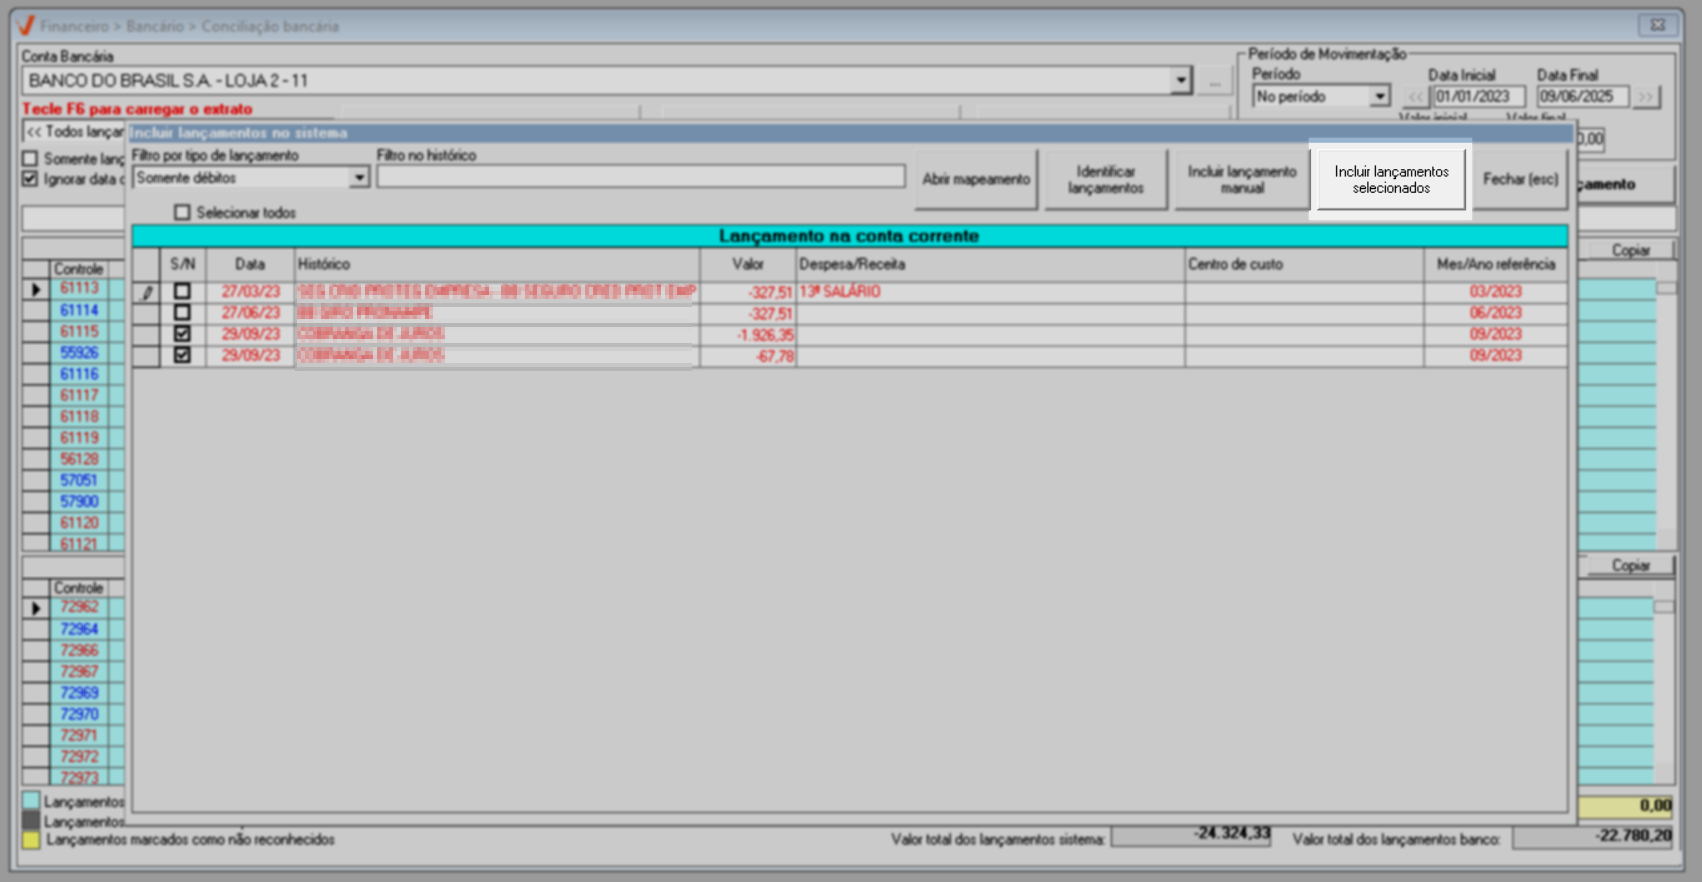The height and width of the screenshot is (882, 1702).
Task: Check the box on the 27/03/23 entry
Action: [x=182, y=291]
